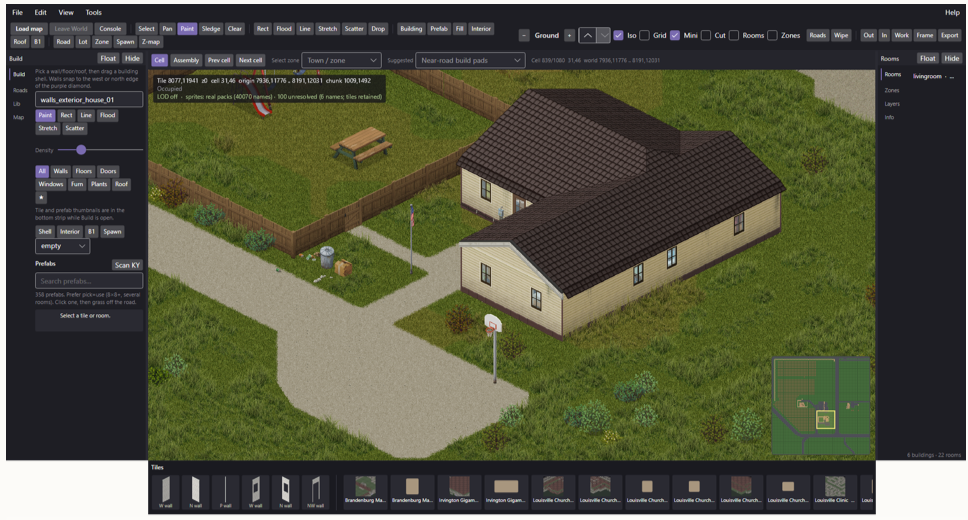The image size is (968, 520).
Task: Enable the Grid checkbox
Action: click(645, 35)
